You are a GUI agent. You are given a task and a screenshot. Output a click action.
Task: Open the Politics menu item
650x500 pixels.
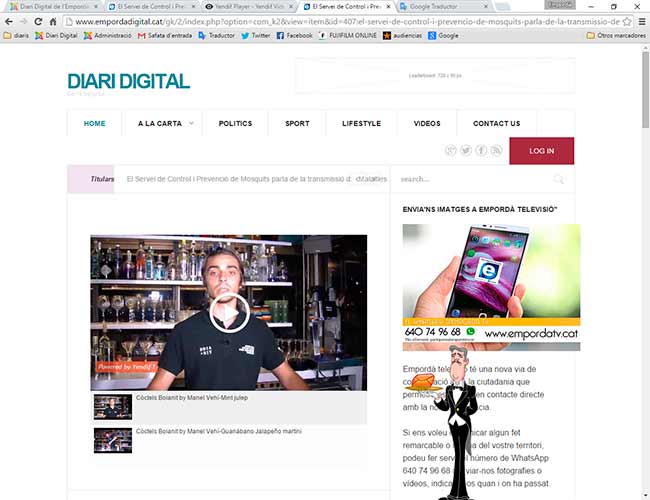click(x=235, y=124)
